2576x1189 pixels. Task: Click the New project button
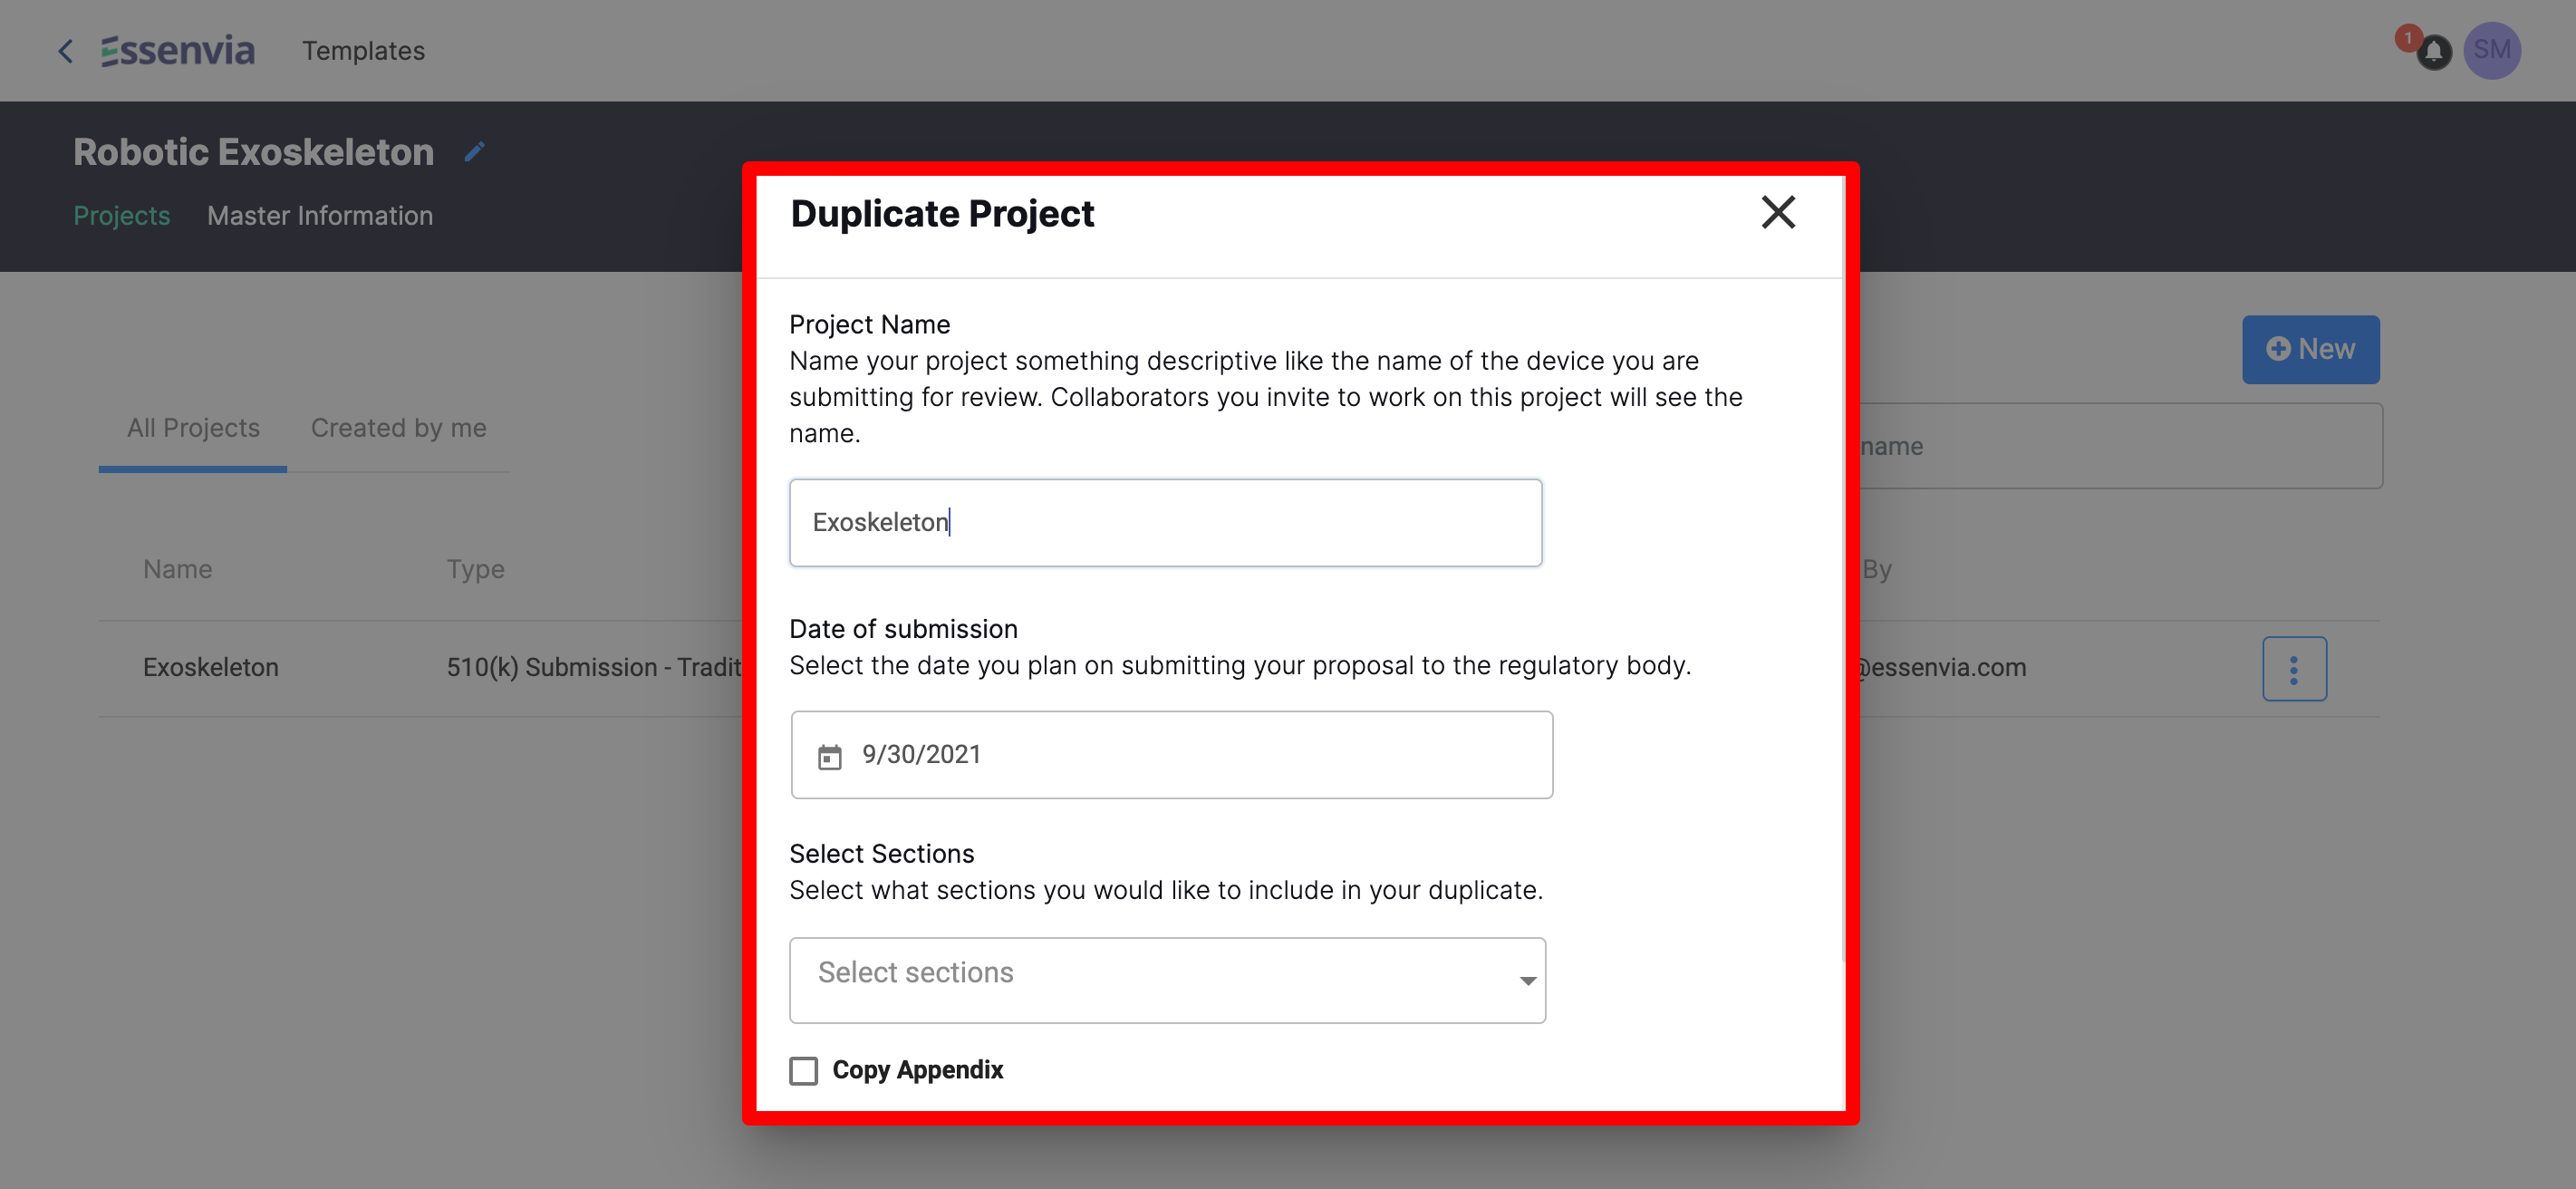click(x=2310, y=349)
